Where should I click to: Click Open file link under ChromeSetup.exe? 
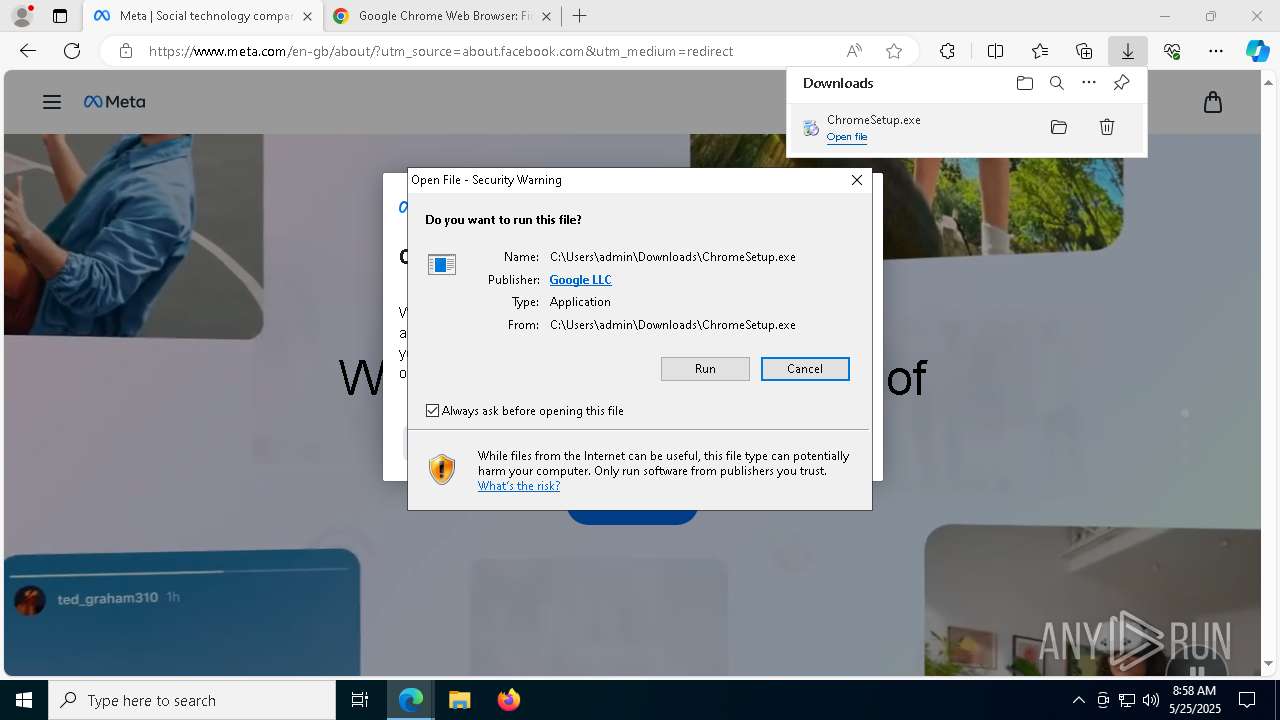tap(847, 137)
